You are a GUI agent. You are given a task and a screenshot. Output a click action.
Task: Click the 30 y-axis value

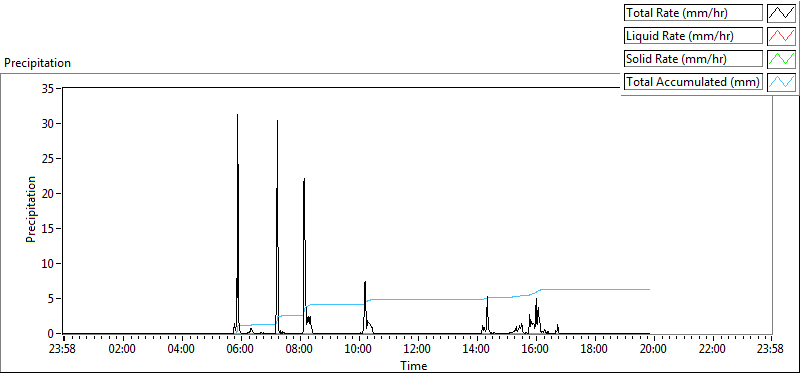pos(49,123)
